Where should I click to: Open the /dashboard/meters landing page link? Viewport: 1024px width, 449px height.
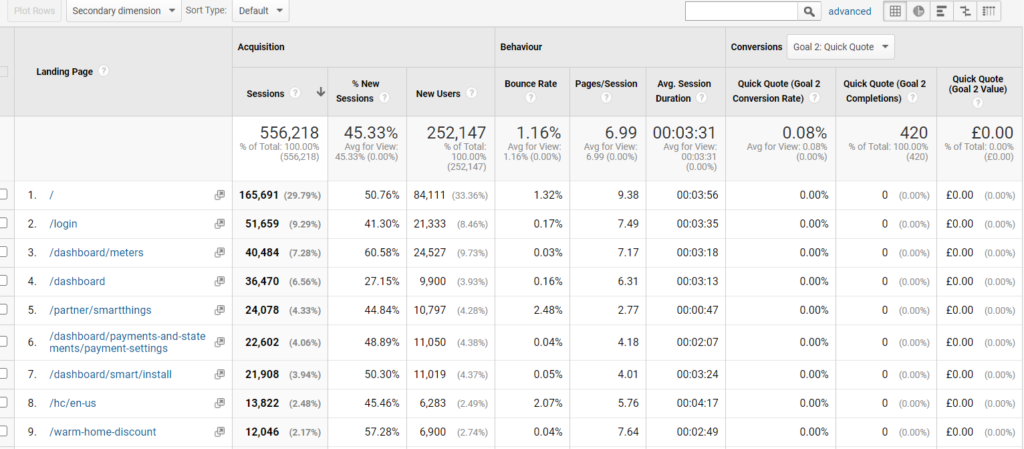[96, 253]
